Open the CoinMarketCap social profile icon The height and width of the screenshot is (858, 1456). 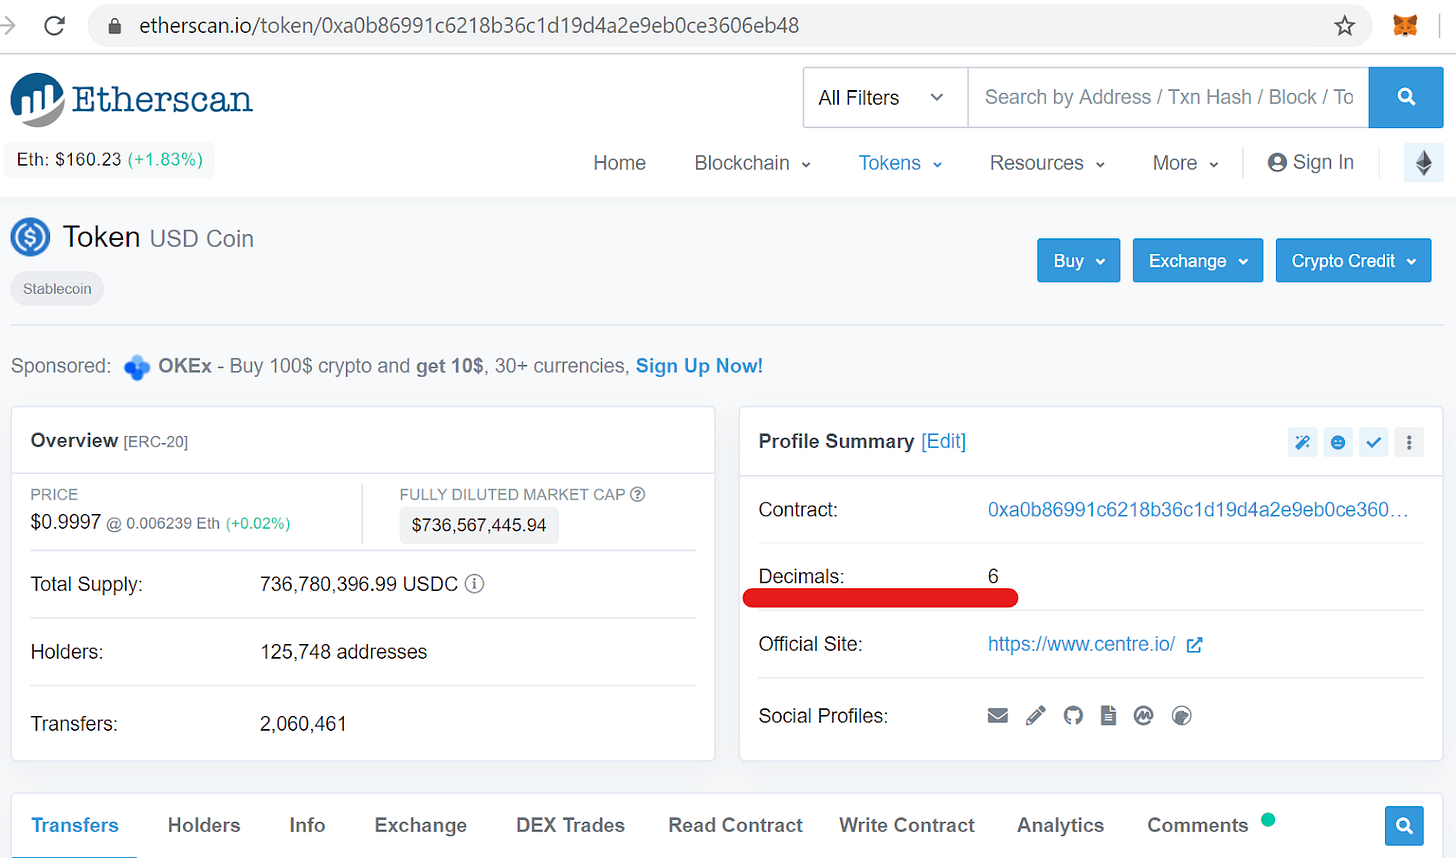tap(1143, 715)
